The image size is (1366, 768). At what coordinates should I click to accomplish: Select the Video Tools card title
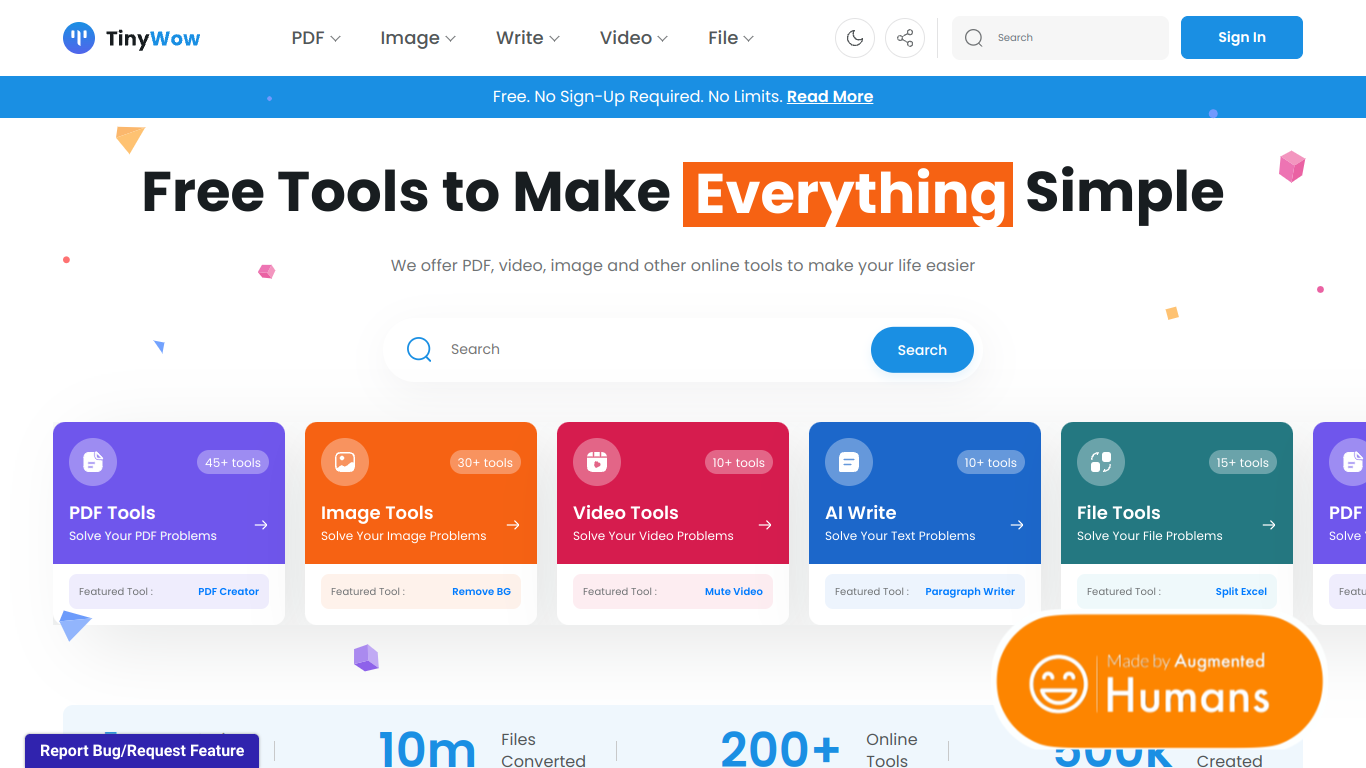pos(626,513)
